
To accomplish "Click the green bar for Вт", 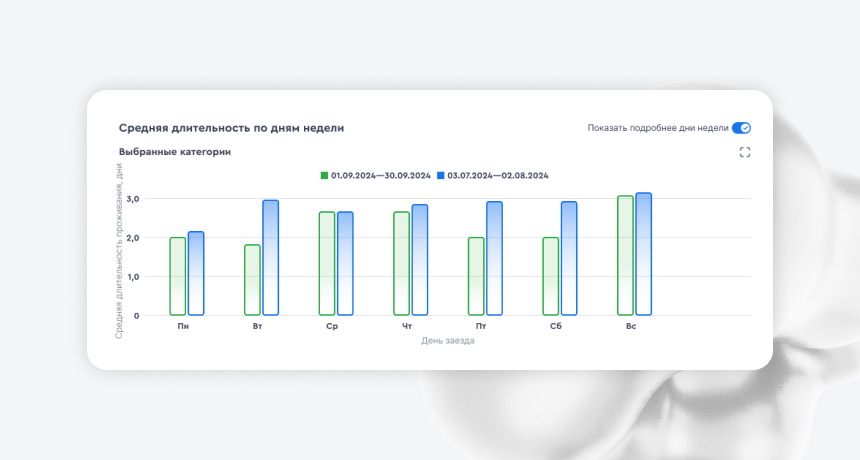I will 252,280.
